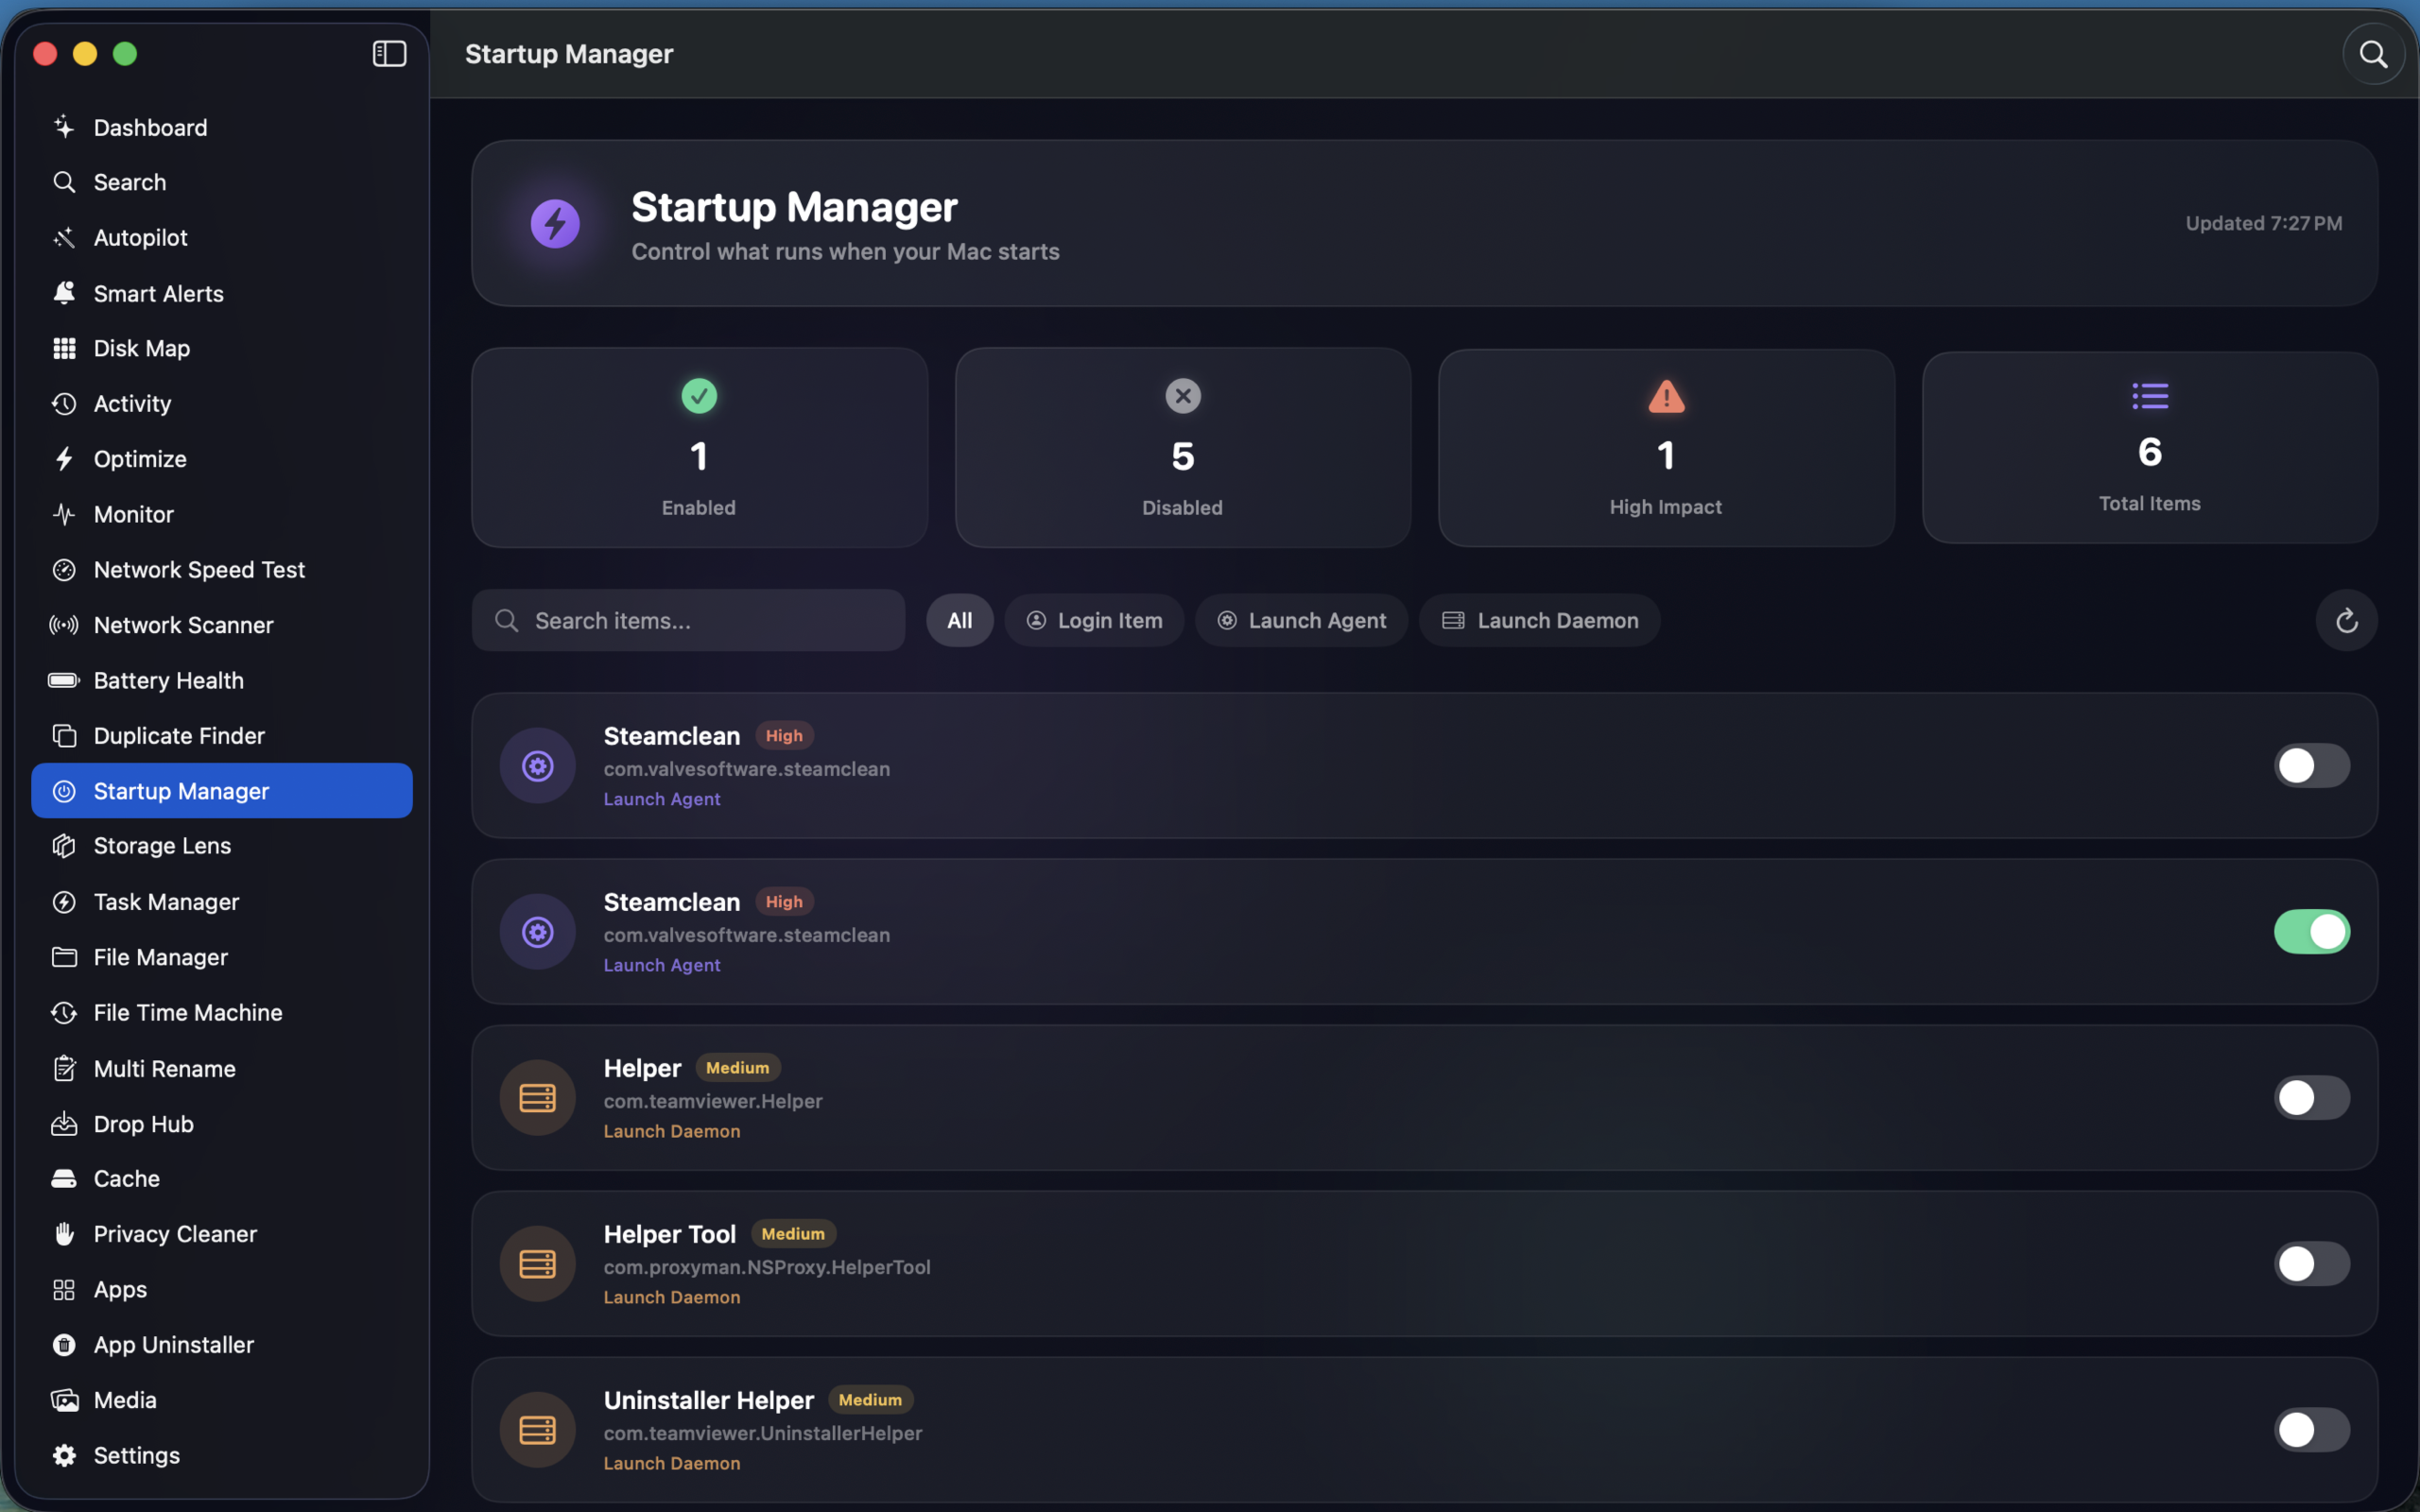
Task: Click the Total Items stat card
Action: 2150,447
